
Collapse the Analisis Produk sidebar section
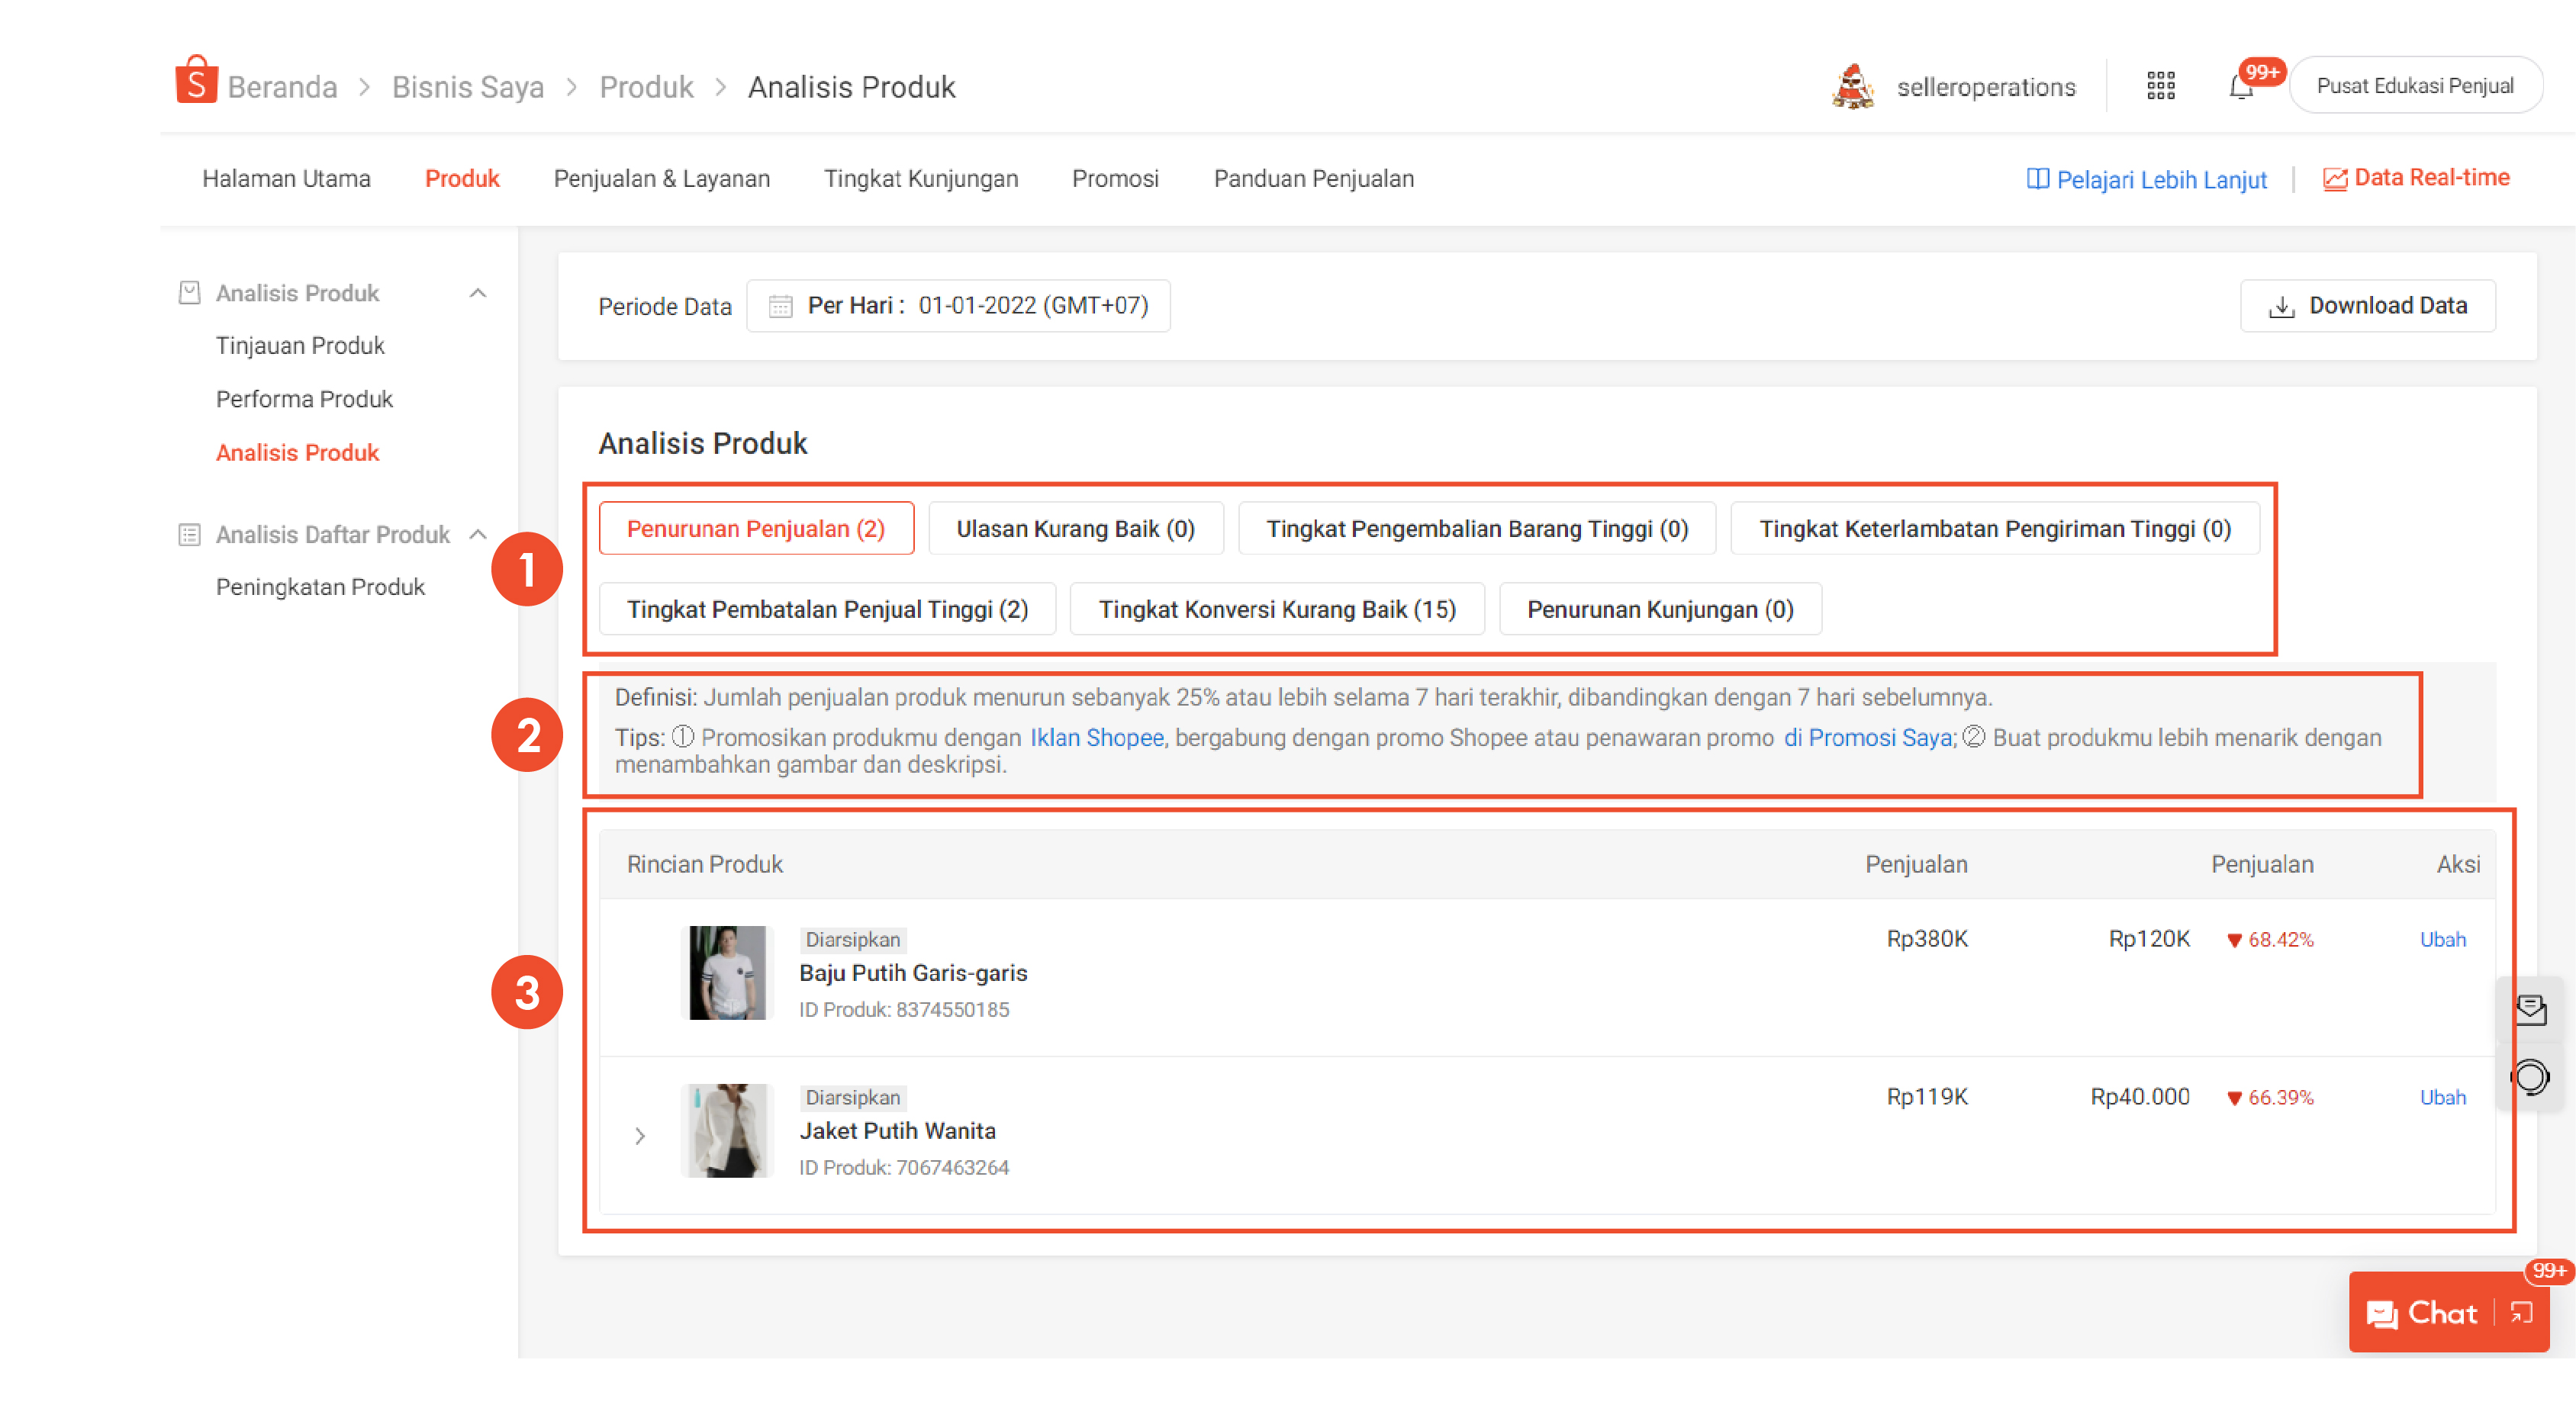(478, 293)
